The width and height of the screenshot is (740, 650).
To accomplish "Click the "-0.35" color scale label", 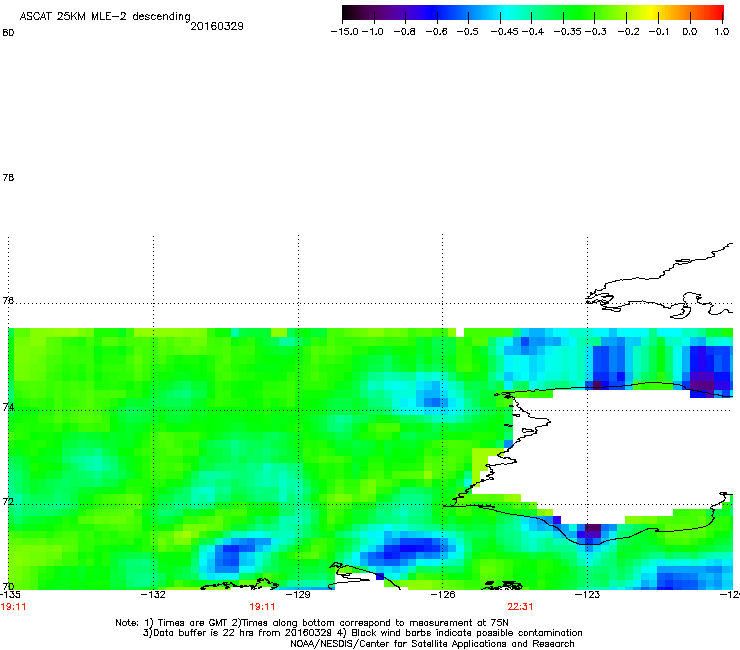I will pos(568,32).
